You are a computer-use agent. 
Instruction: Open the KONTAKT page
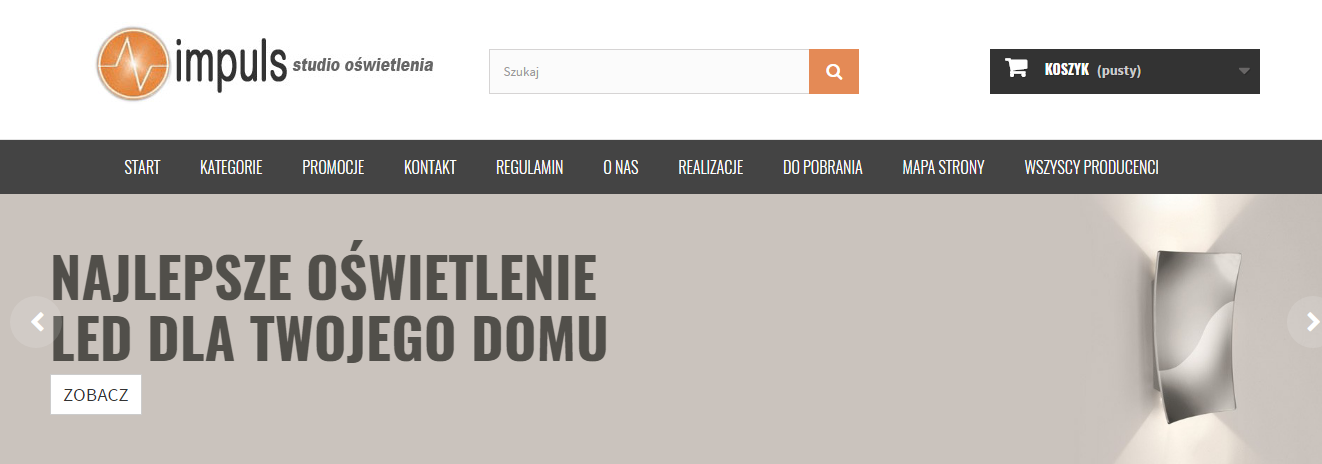(430, 168)
